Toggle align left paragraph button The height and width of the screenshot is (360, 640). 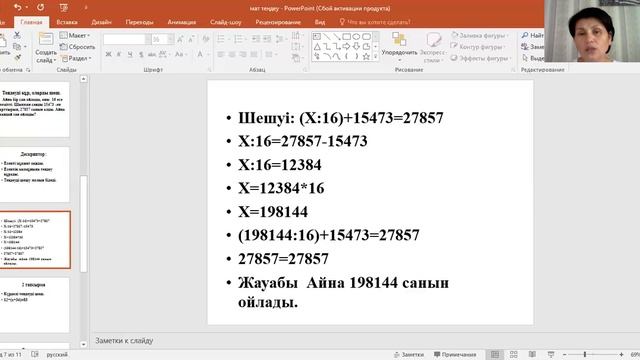coord(221,54)
